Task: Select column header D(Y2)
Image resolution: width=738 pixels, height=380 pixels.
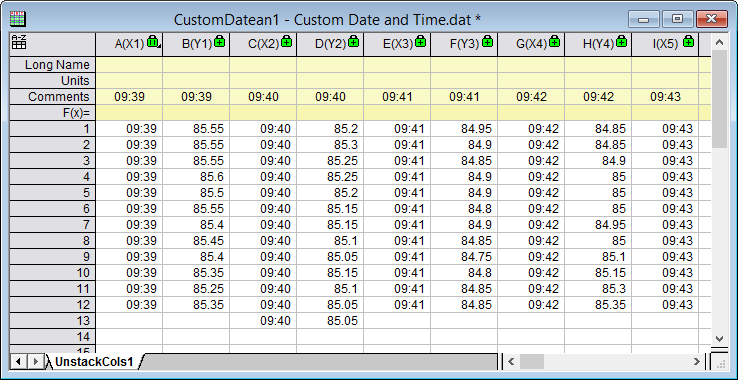Action: 330,44
